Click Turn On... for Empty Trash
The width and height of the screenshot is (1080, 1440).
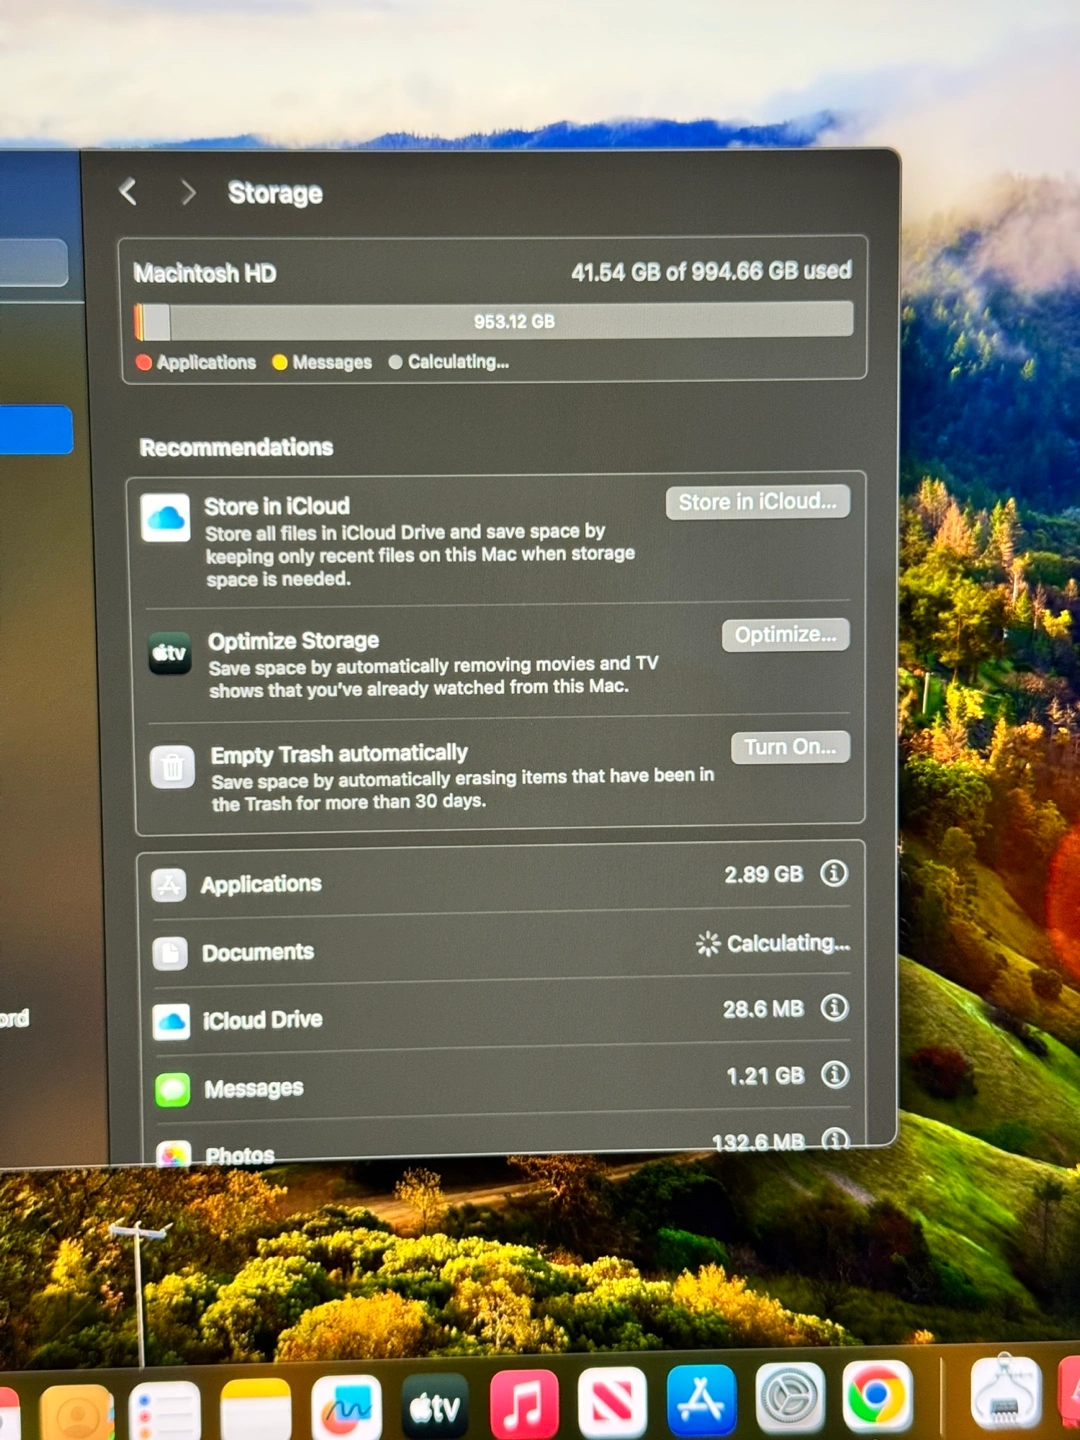click(790, 747)
